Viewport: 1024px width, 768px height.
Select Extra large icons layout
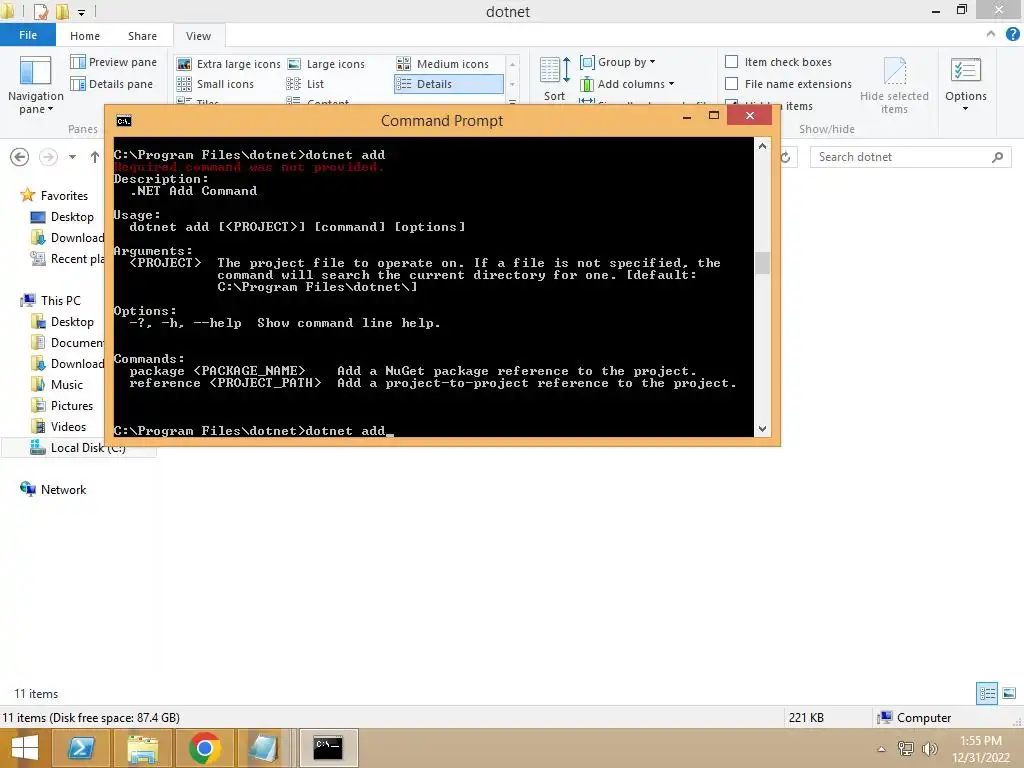[229, 64]
